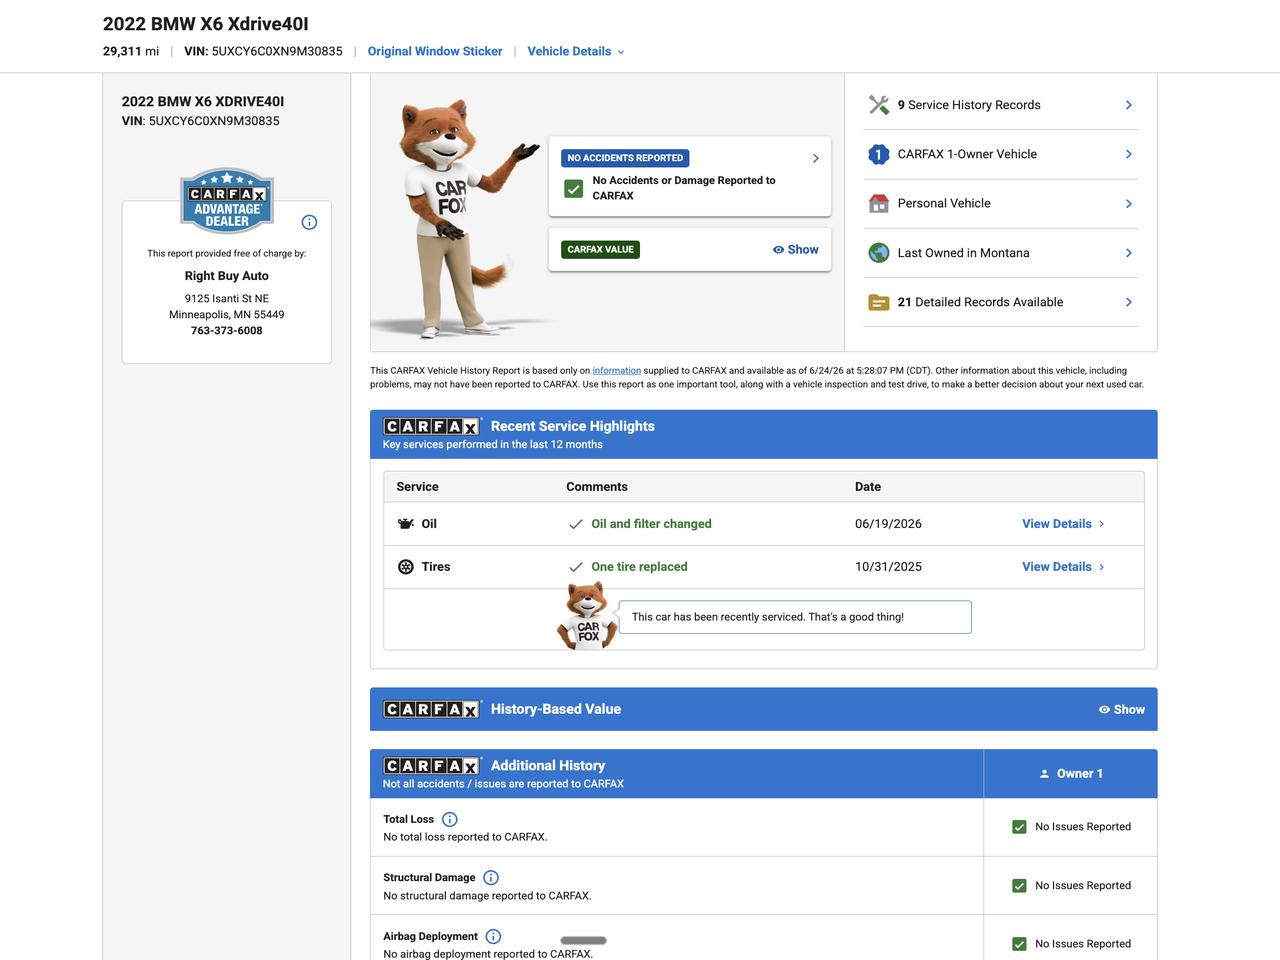
Task: Click the info icon next to Structural Damage
Action: 491,878
